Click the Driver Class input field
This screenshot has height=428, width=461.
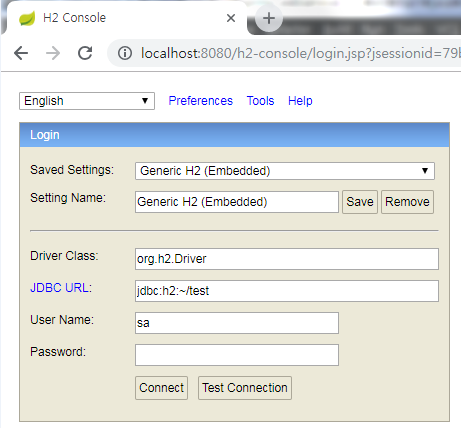click(287, 259)
